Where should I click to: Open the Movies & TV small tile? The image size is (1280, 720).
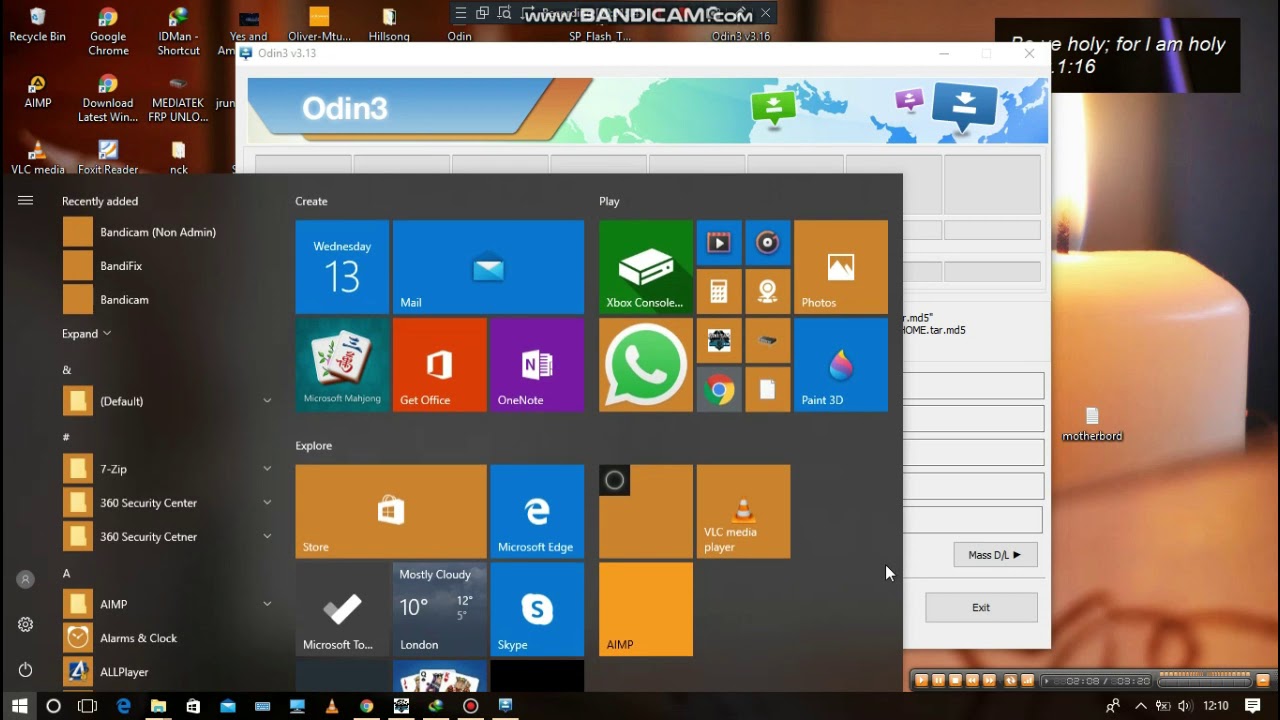click(x=719, y=242)
